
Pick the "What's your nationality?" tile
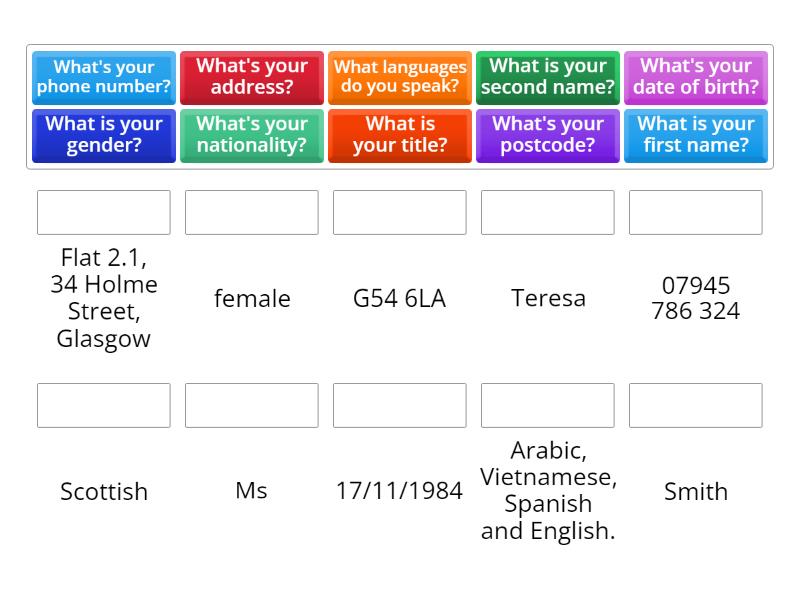point(252,136)
